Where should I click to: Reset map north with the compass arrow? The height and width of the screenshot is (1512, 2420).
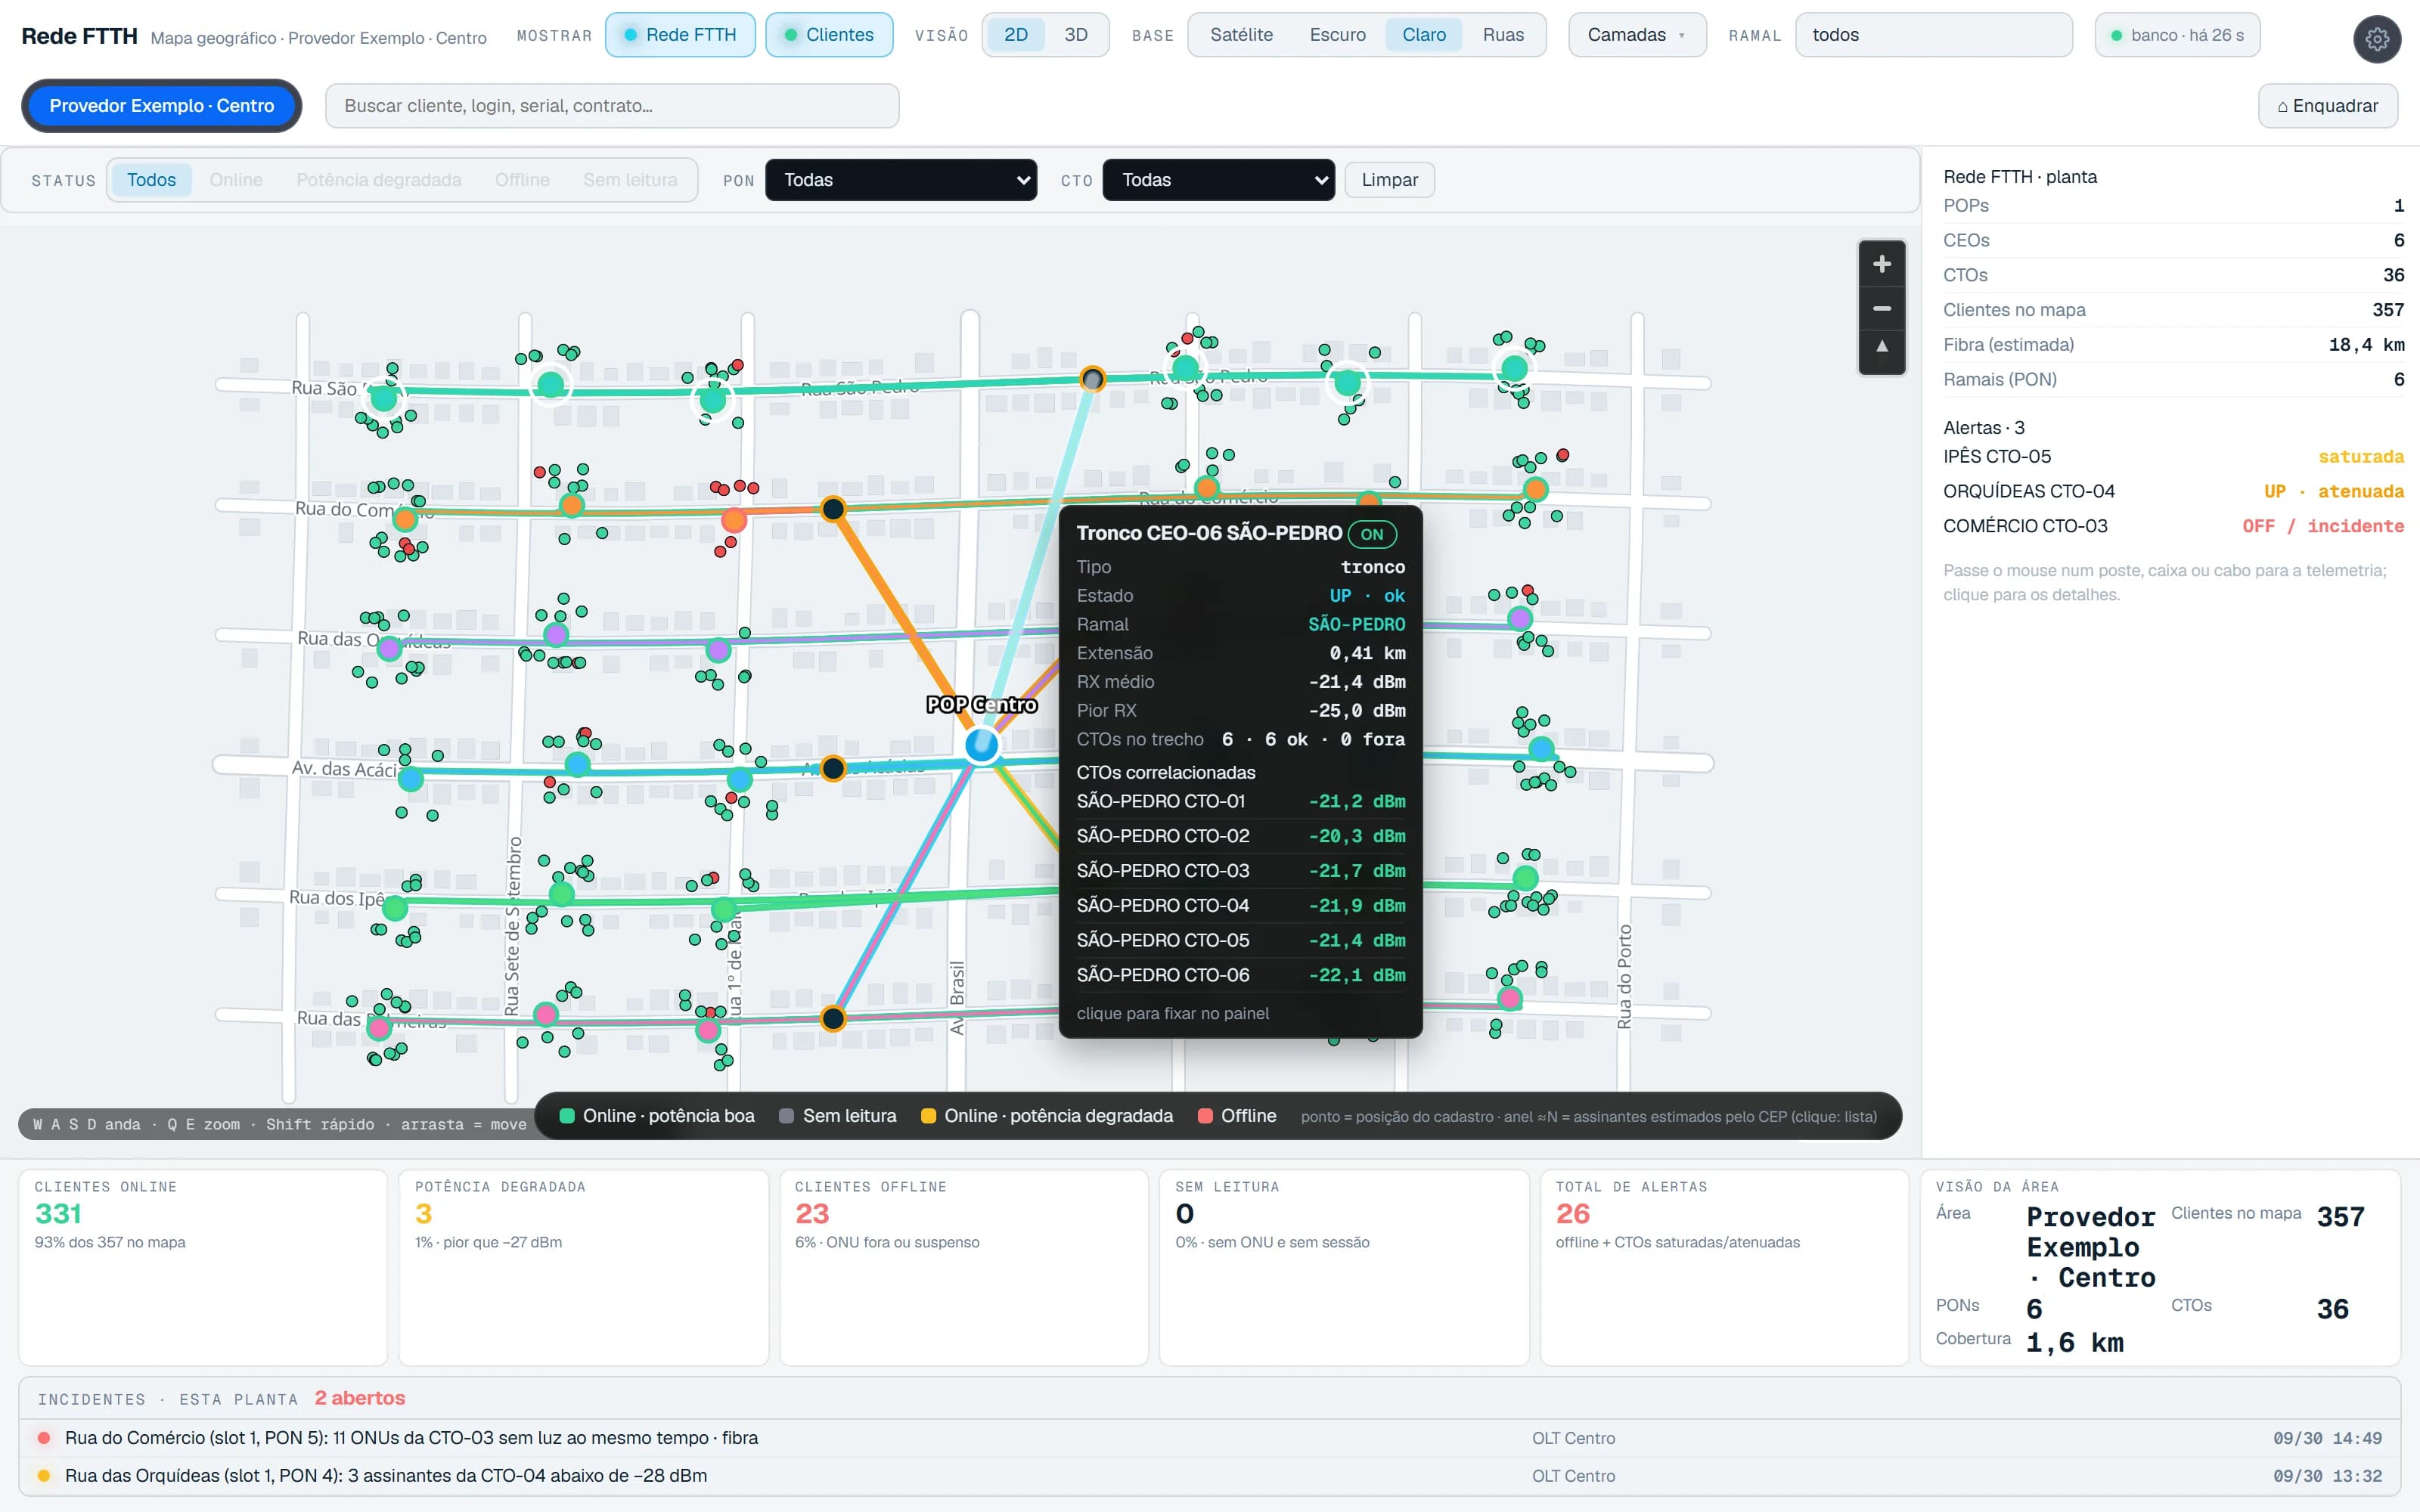1881,347
